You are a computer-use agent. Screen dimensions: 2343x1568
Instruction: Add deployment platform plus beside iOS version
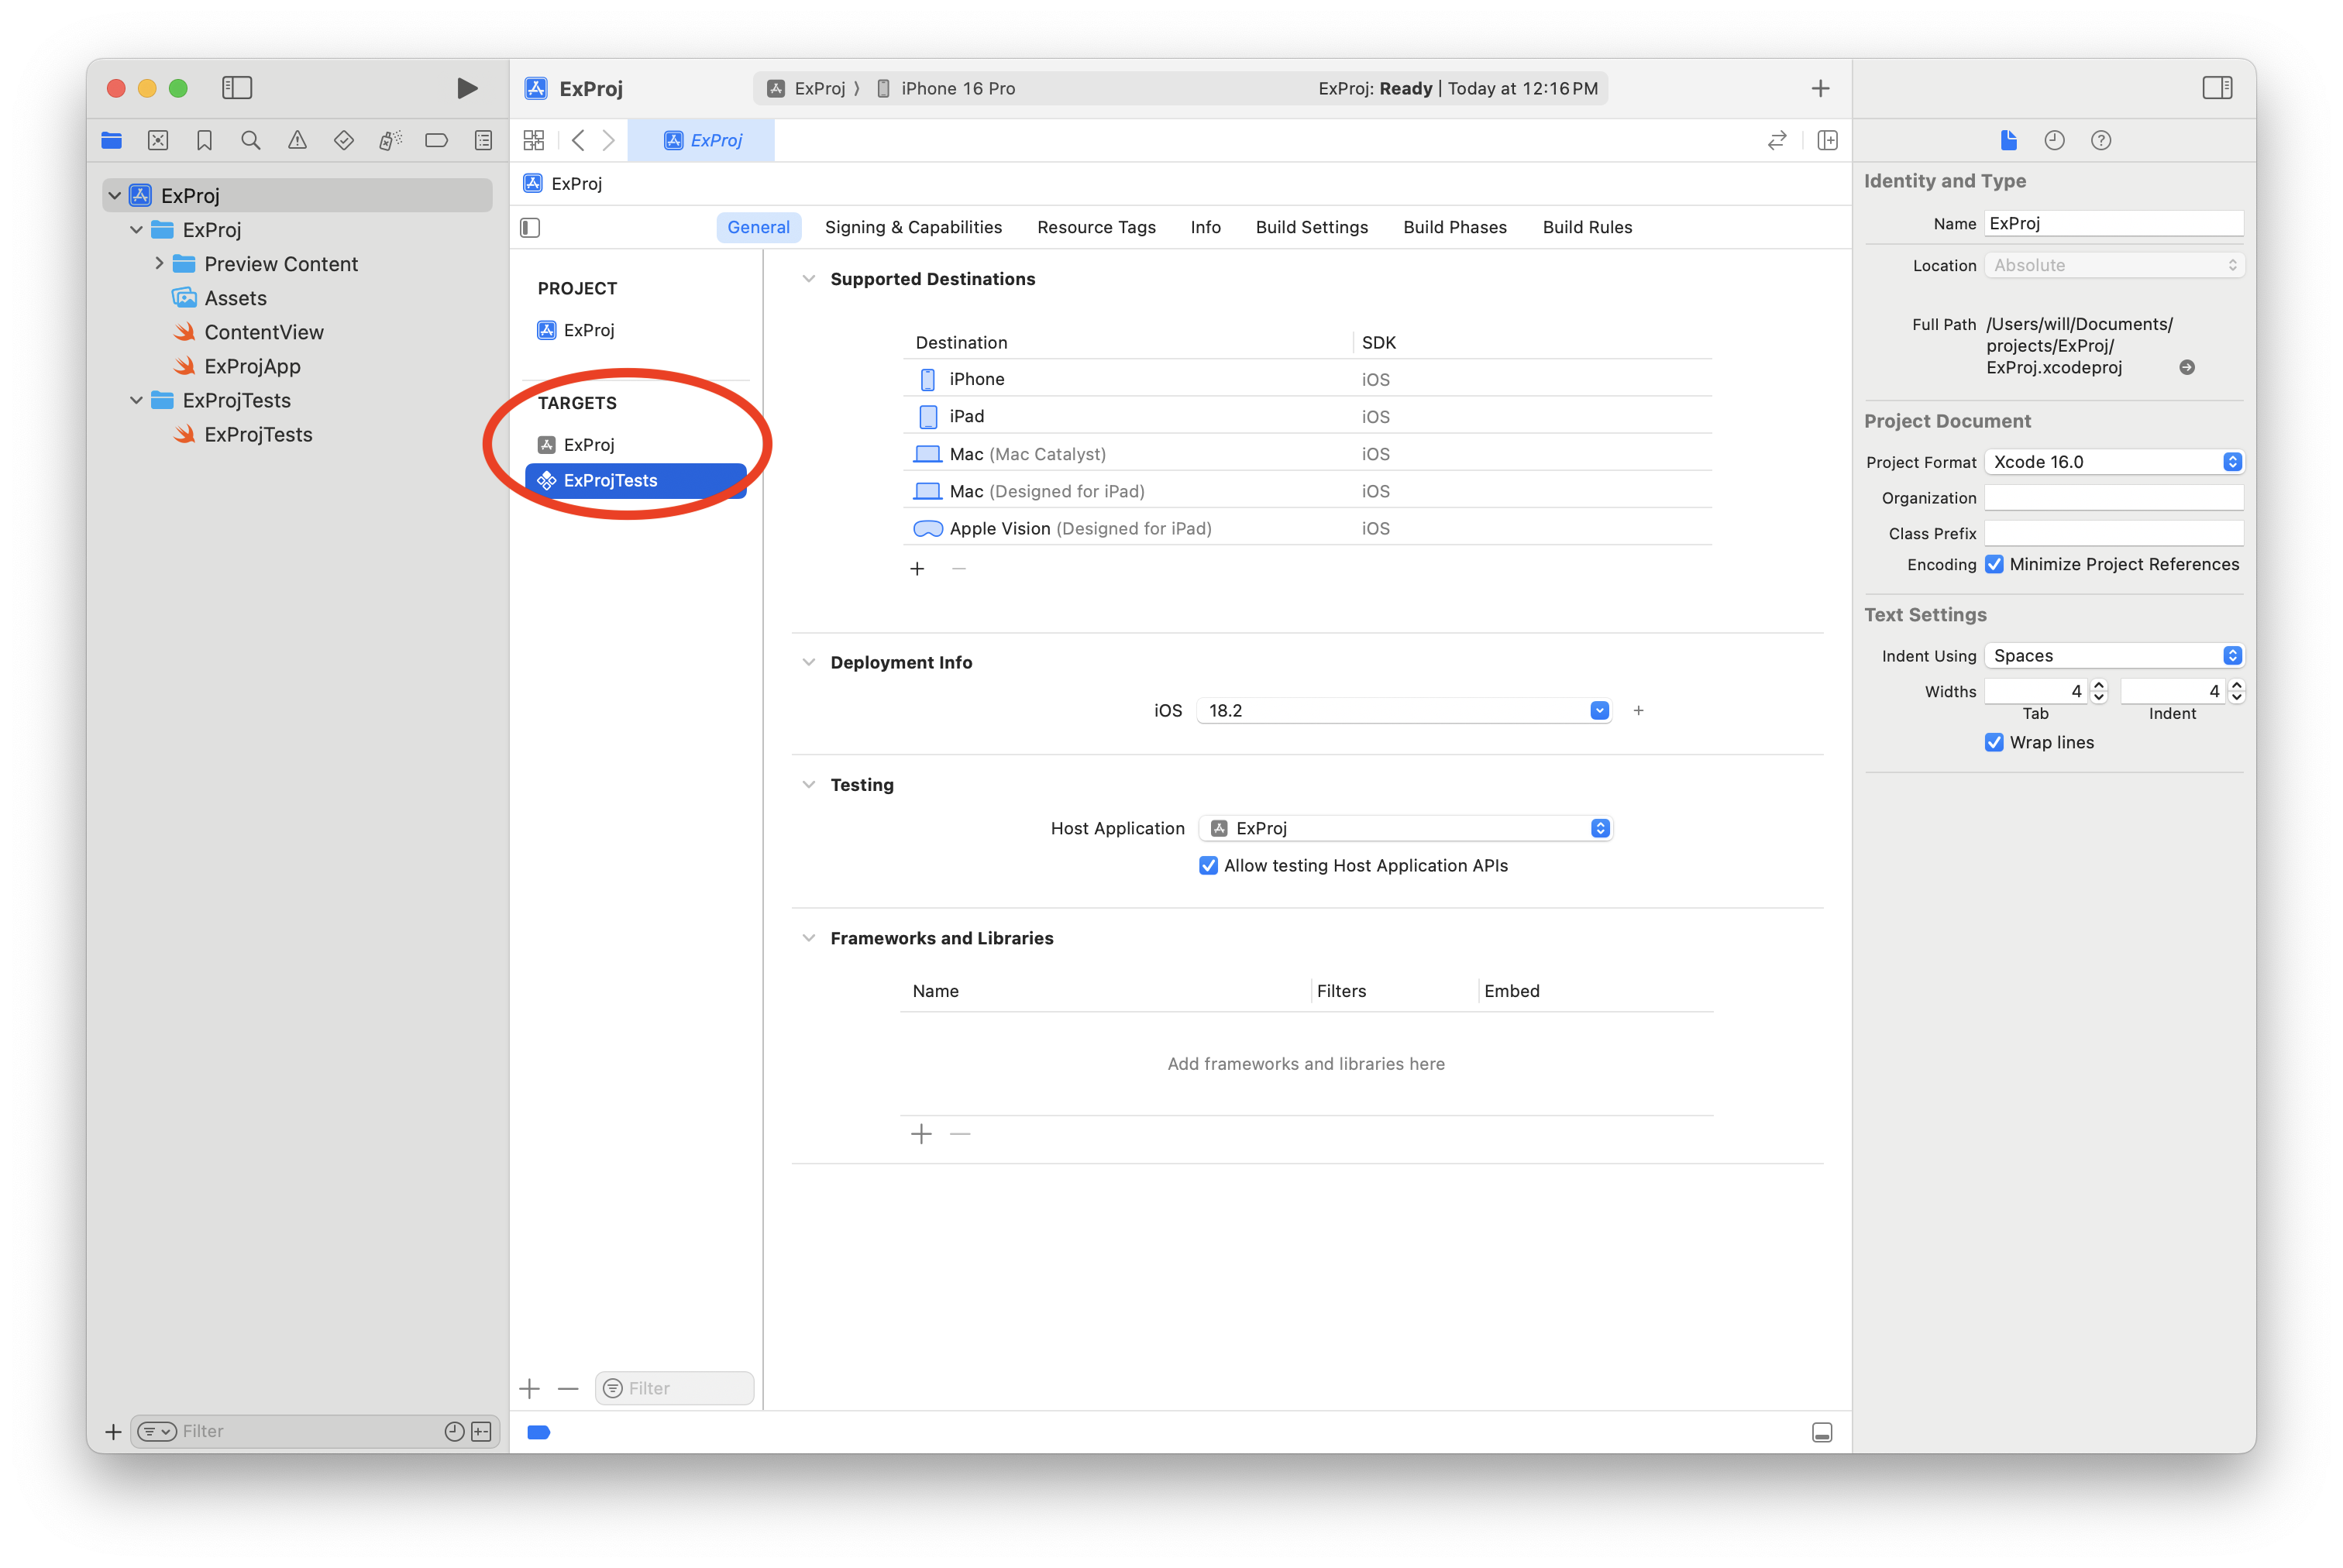pyautogui.click(x=1638, y=710)
